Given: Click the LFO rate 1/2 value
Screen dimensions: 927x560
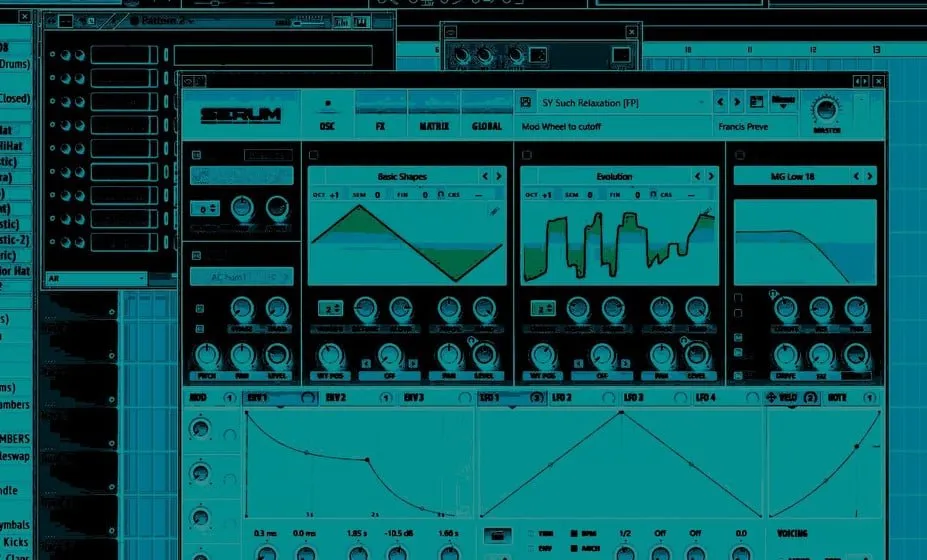Looking at the screenshot, I should 625,533.
